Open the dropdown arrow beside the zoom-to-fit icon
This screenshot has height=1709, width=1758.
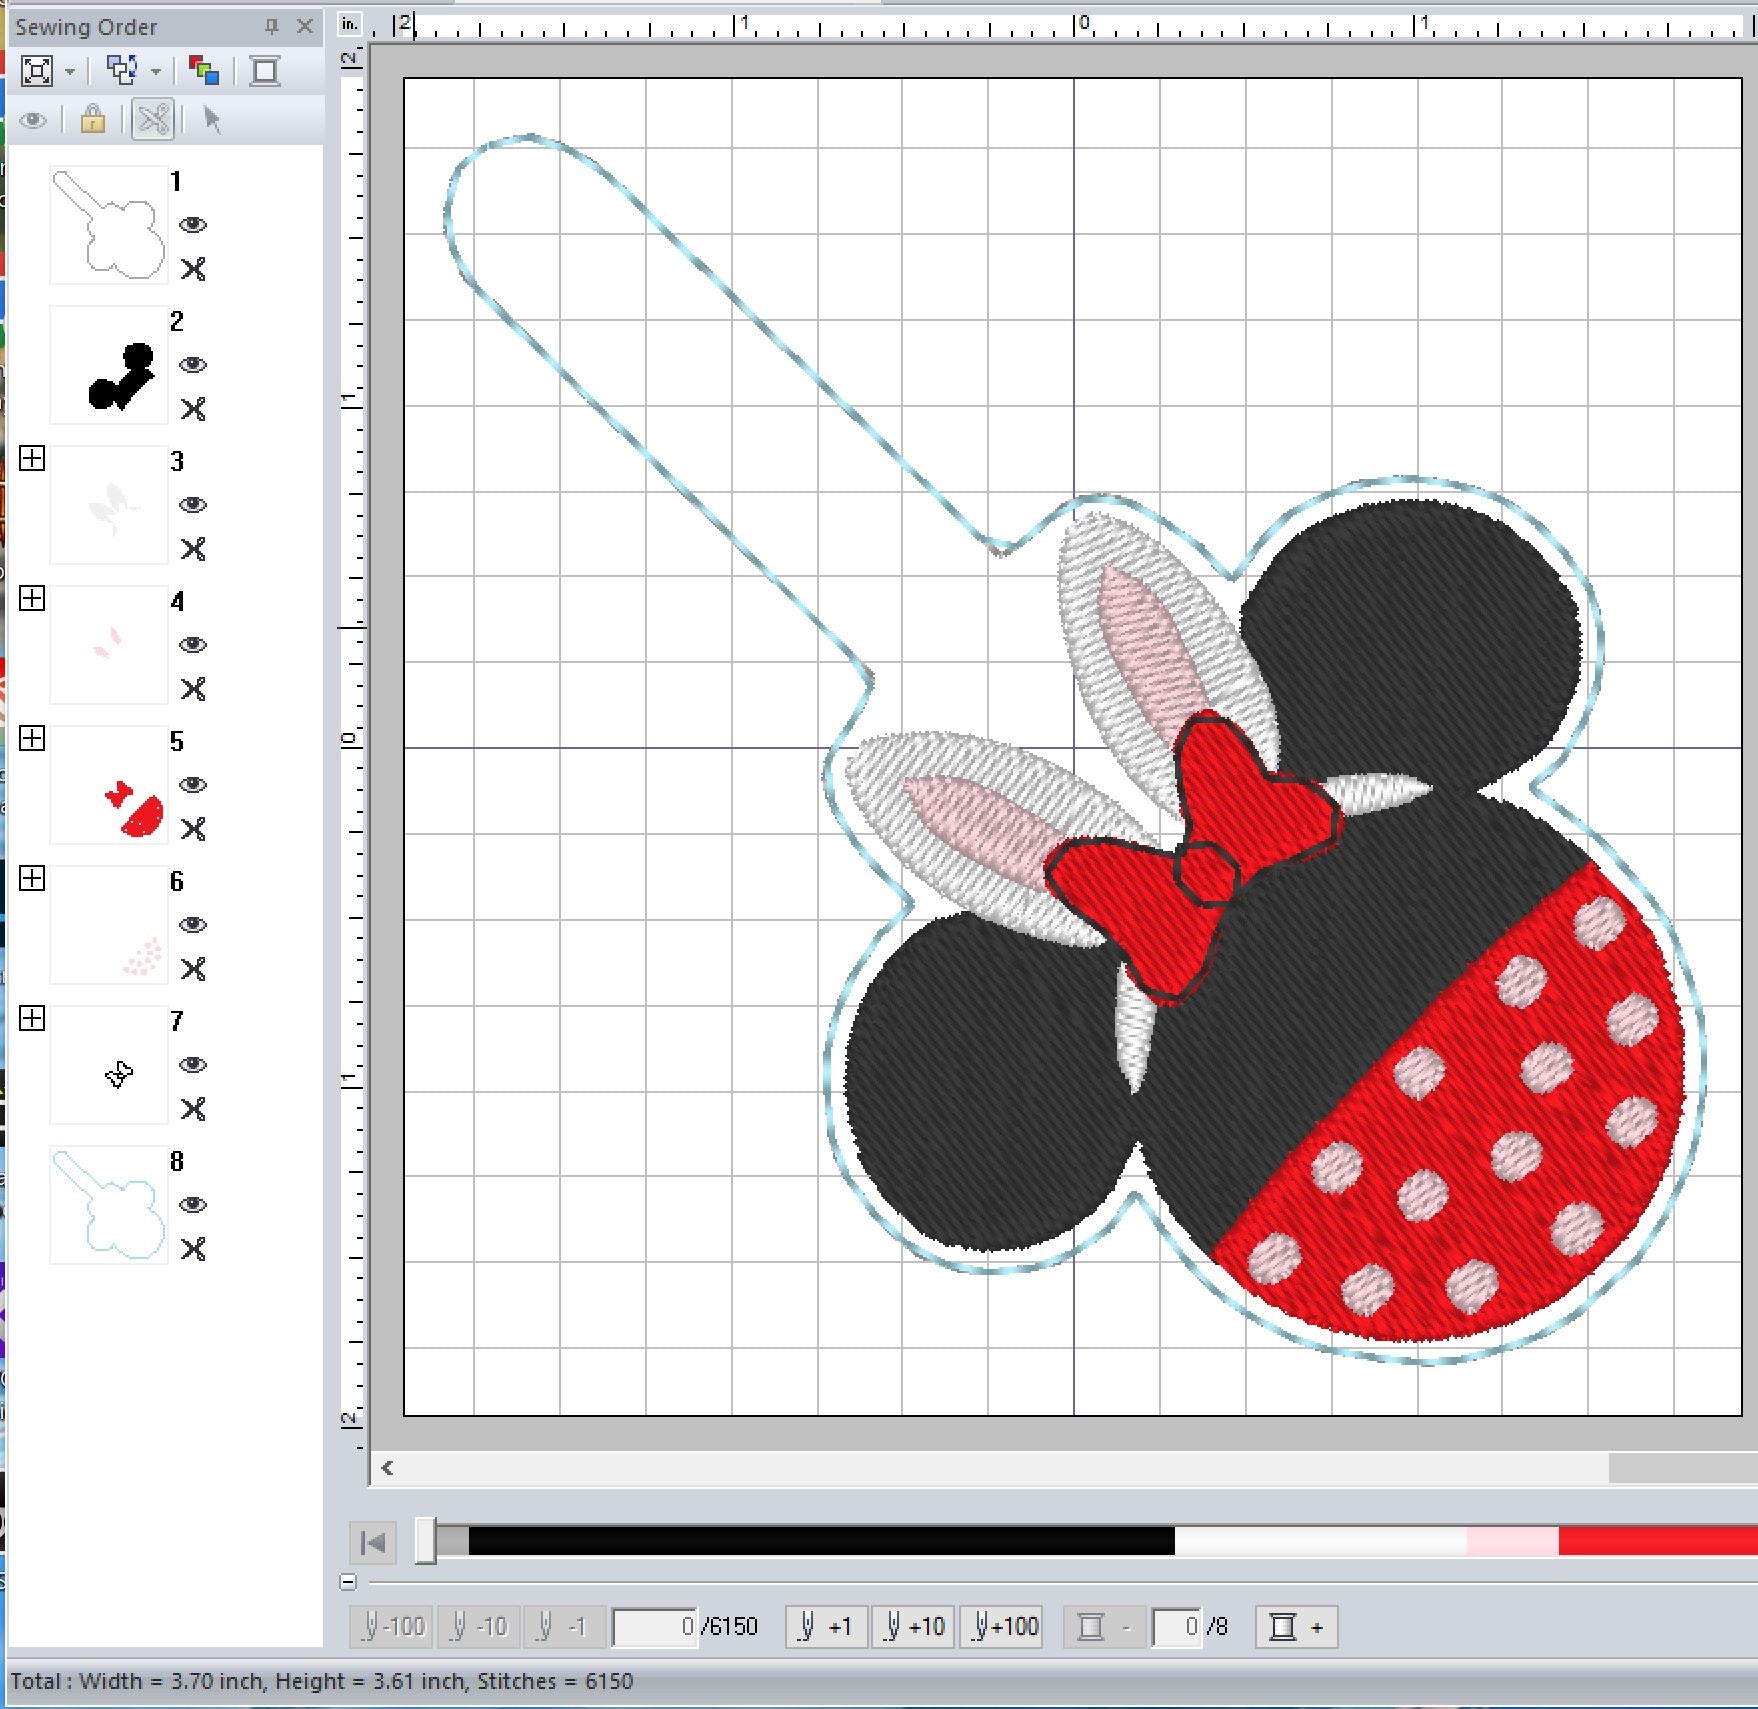coord(70,72)
